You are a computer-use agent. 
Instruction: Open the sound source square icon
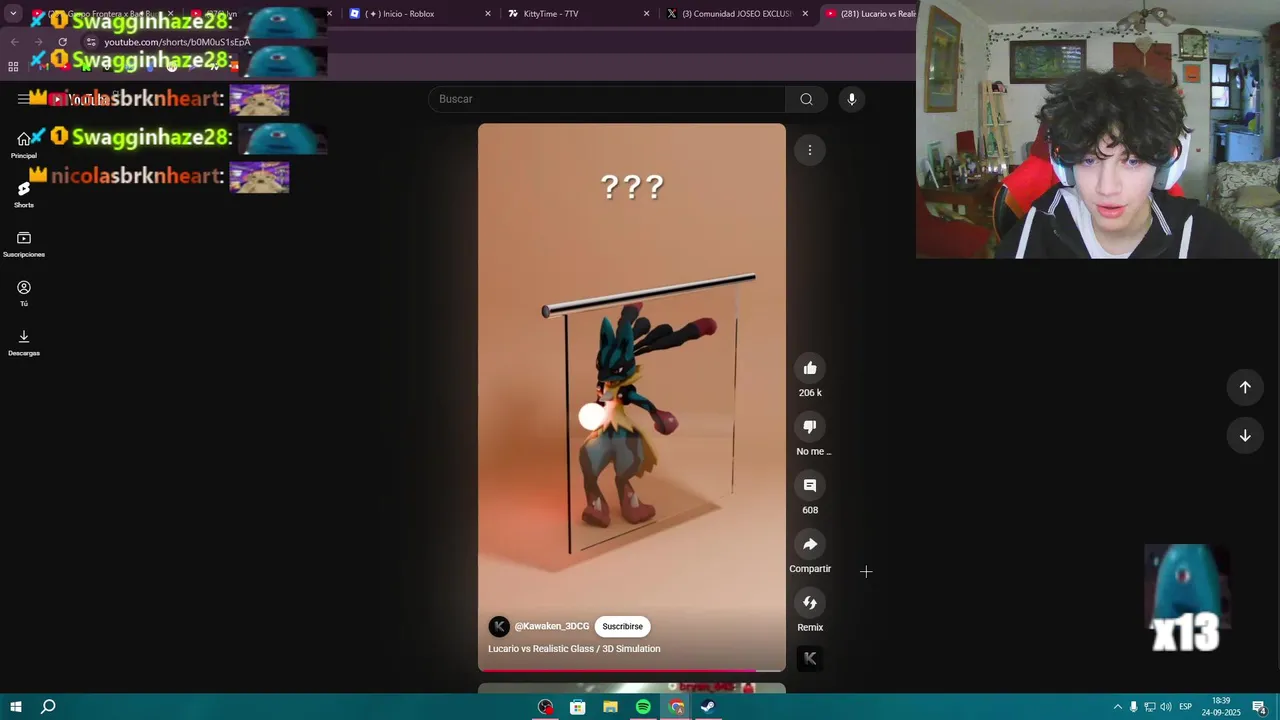click(x=810, y=659)
